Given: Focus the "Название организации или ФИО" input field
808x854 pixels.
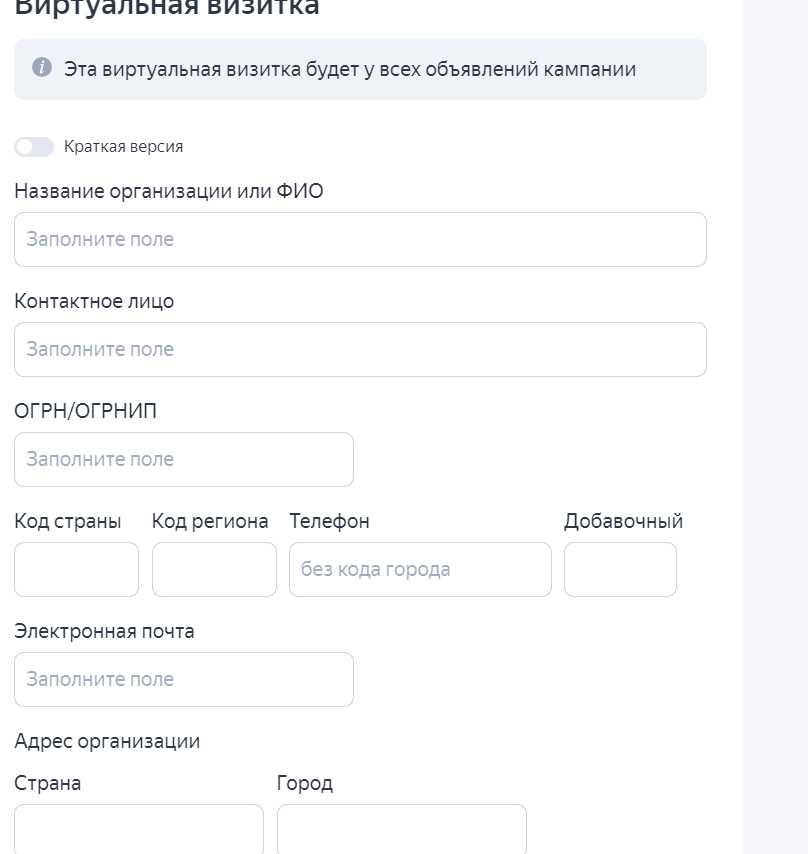Looking at the screenshot, I should tap(360, 240).
